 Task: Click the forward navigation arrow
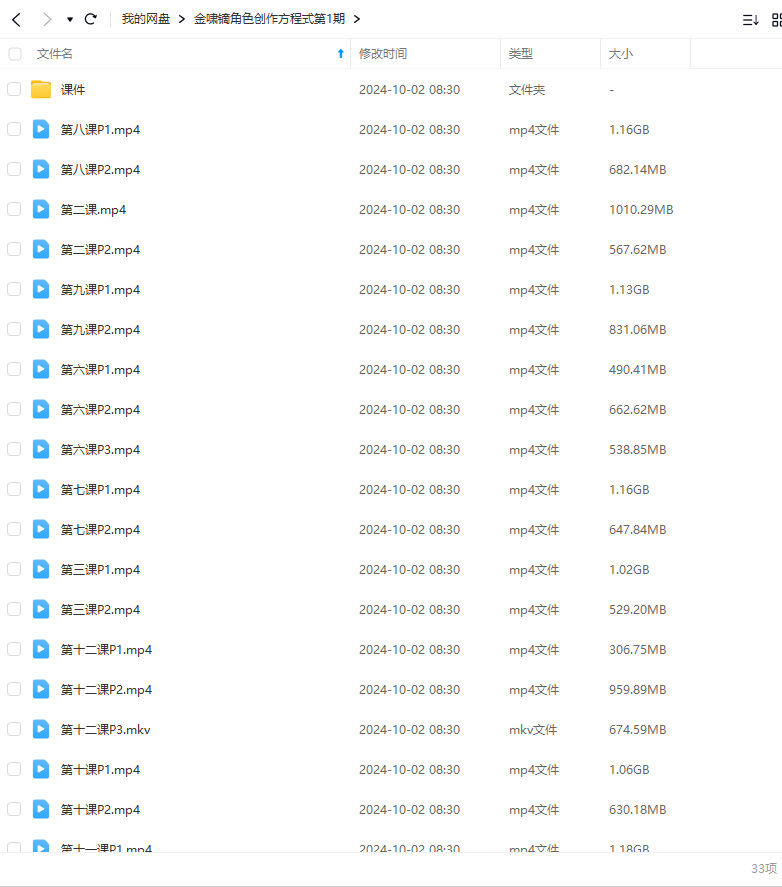click(46, 19)
